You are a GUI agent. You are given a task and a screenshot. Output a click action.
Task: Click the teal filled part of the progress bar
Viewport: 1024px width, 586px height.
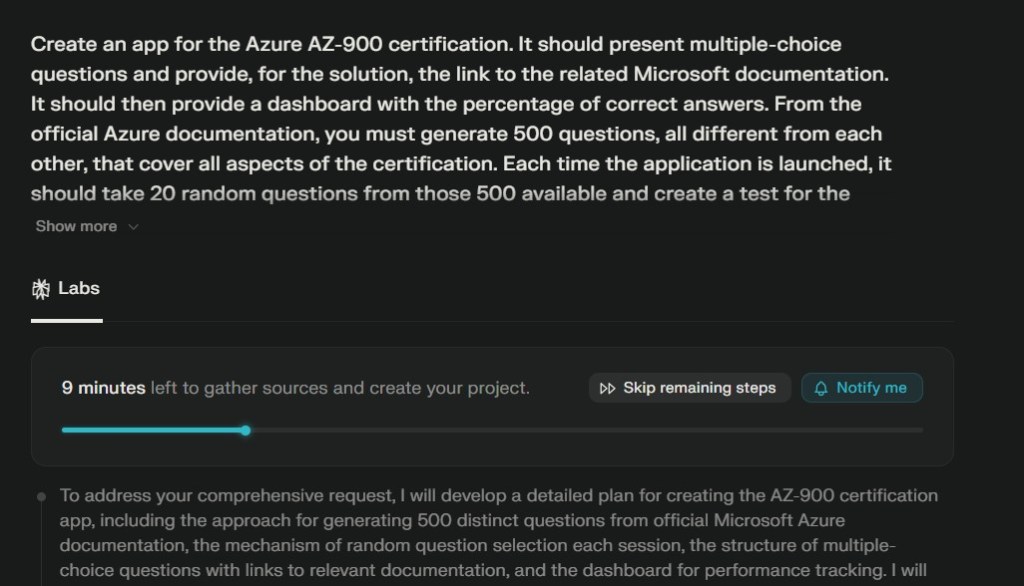(150, 430)
